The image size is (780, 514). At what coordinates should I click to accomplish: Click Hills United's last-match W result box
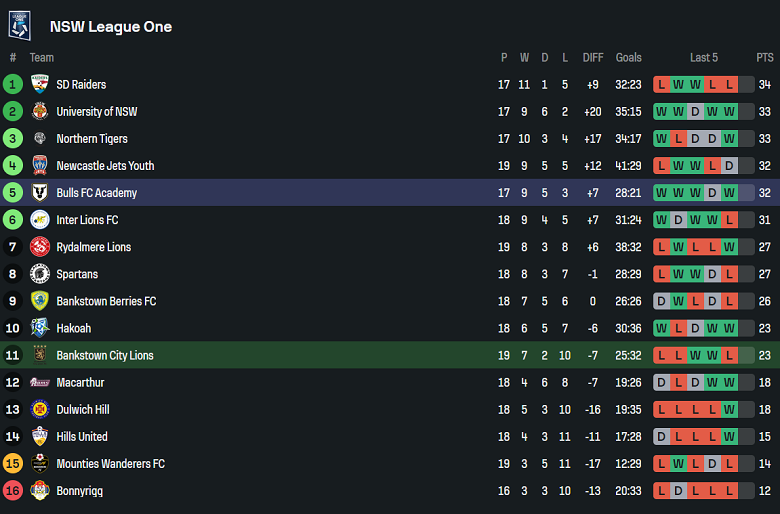click(x=730, y=437)
